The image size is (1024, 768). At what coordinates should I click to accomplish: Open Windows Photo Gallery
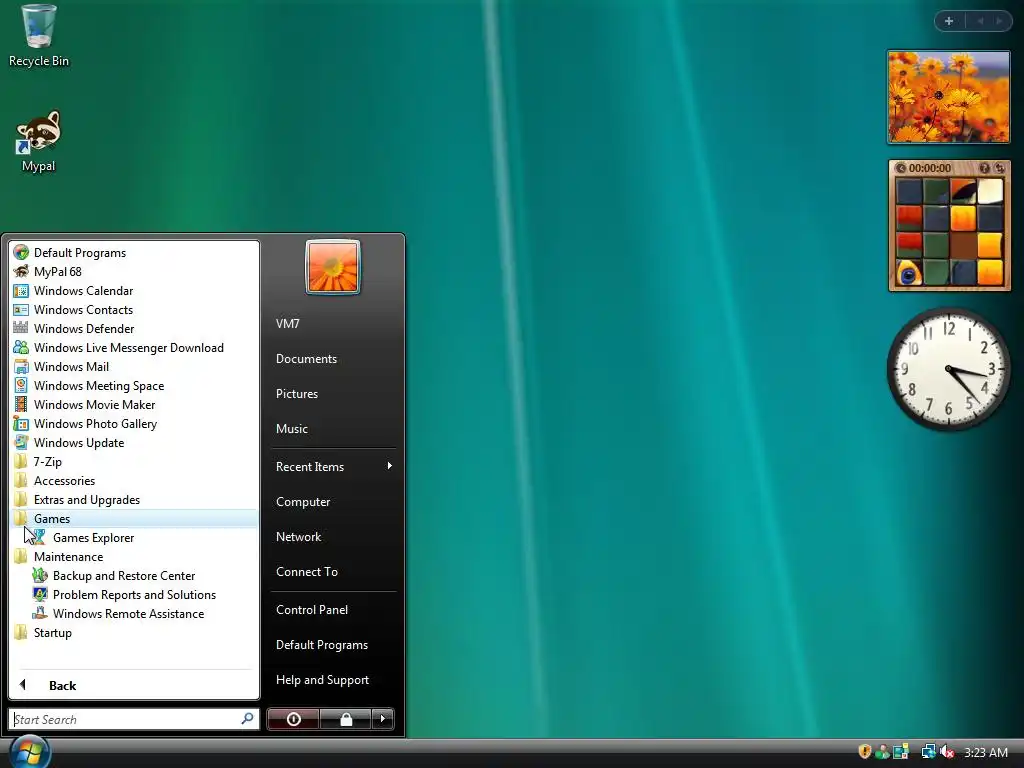click(x=135, y=423)
